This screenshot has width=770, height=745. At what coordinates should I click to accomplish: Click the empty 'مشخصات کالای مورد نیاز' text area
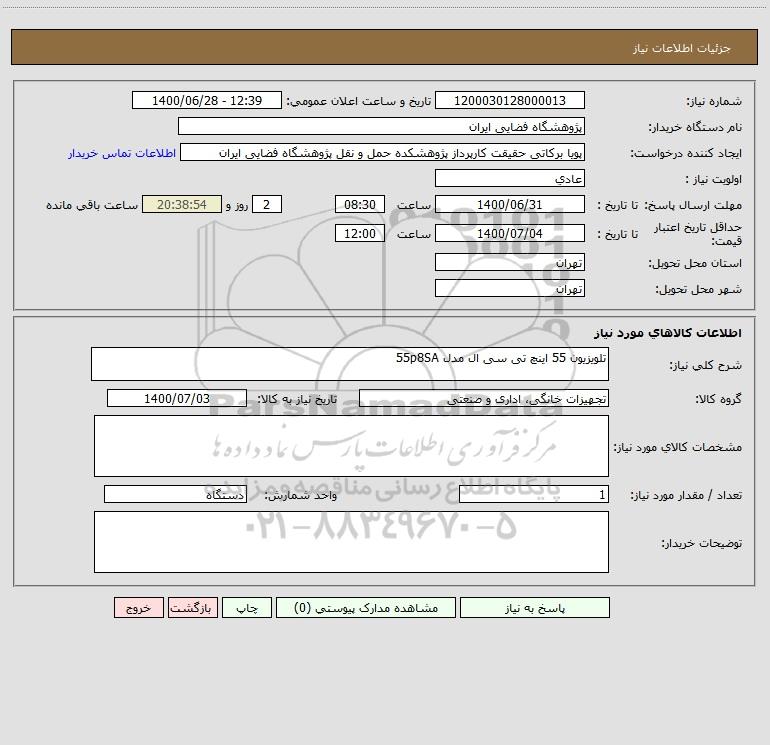coord(351,446)
